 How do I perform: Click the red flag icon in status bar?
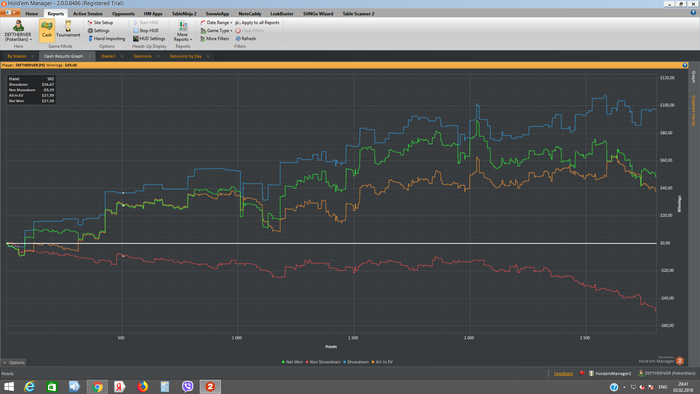(582, 373)
